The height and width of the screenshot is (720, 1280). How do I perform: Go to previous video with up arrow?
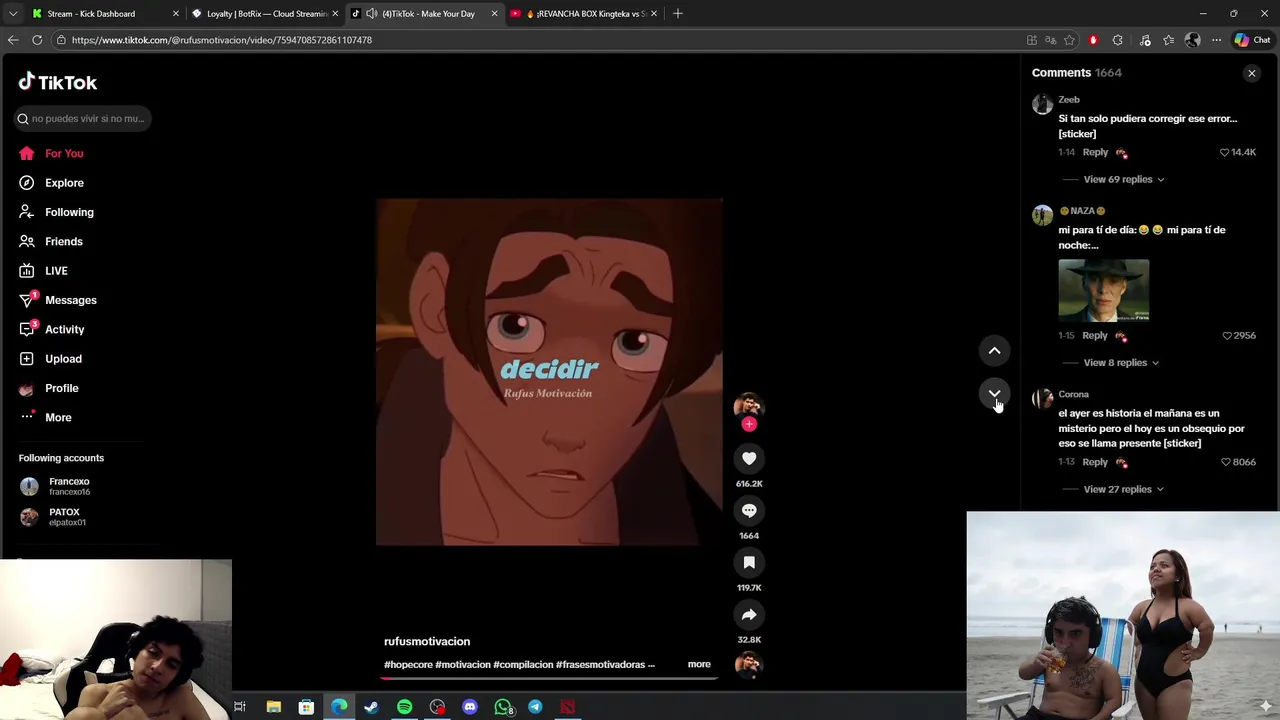click(994, 350)
